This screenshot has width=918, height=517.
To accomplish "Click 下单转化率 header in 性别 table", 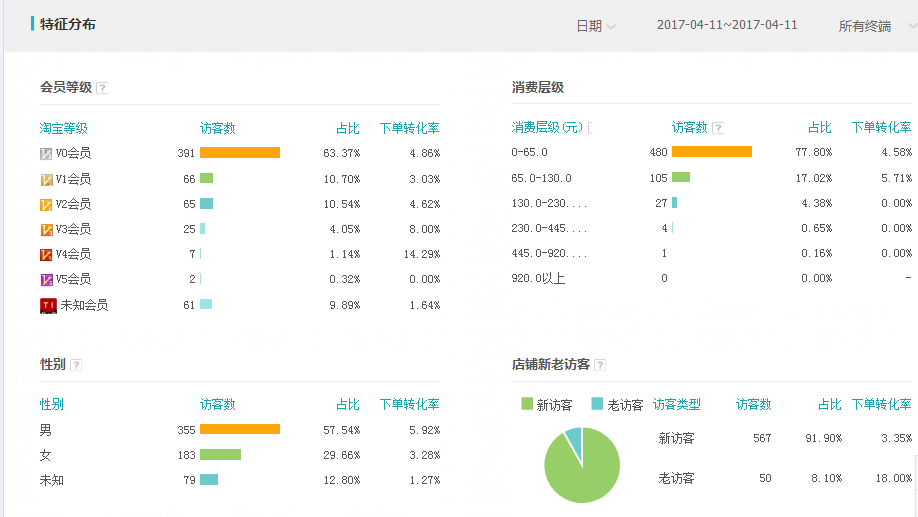I will [409, 404].
